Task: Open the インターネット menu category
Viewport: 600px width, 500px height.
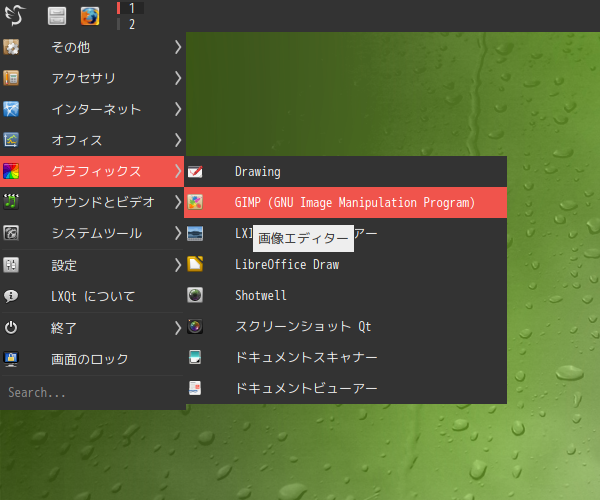Action: point(92,109)
